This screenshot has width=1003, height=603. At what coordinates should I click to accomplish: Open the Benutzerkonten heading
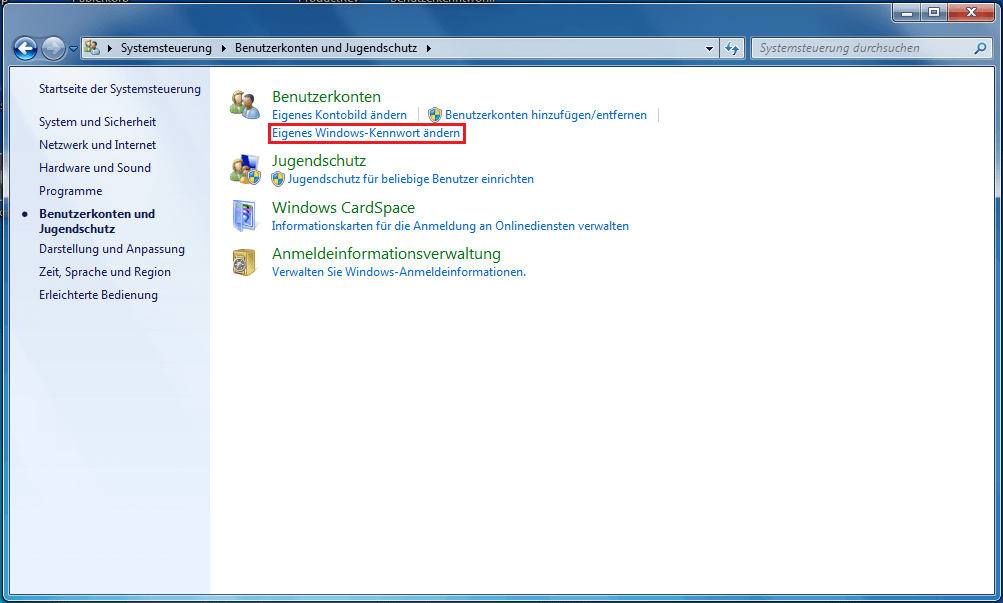[326, 97]
